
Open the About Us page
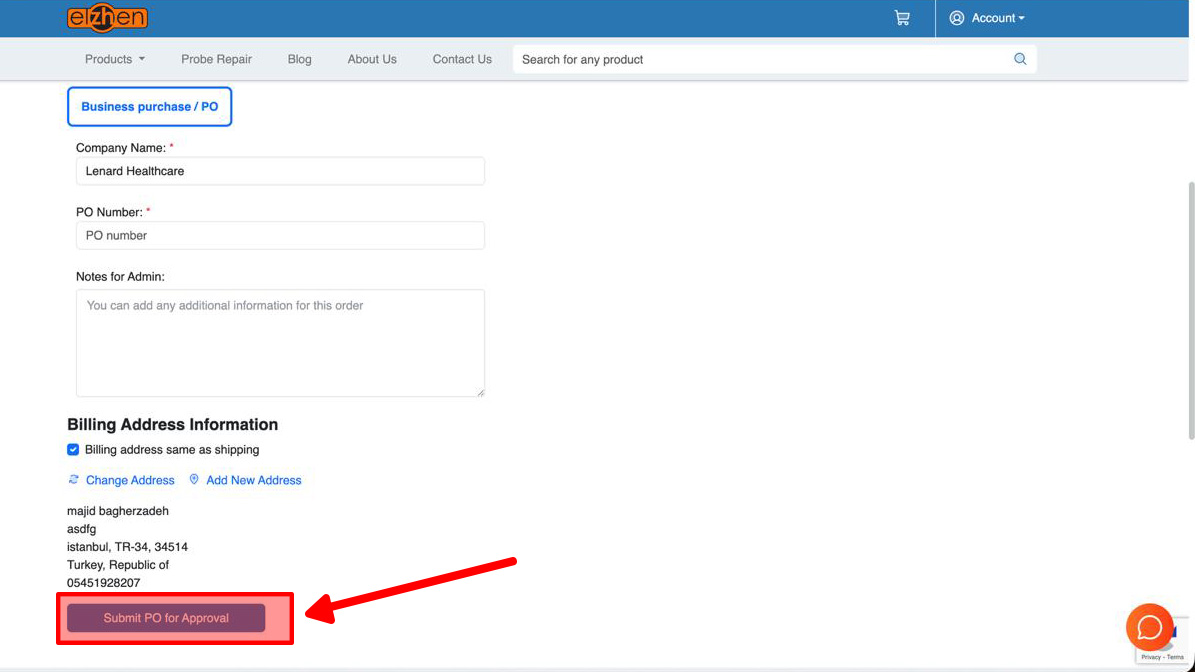[x=372, y=59]
